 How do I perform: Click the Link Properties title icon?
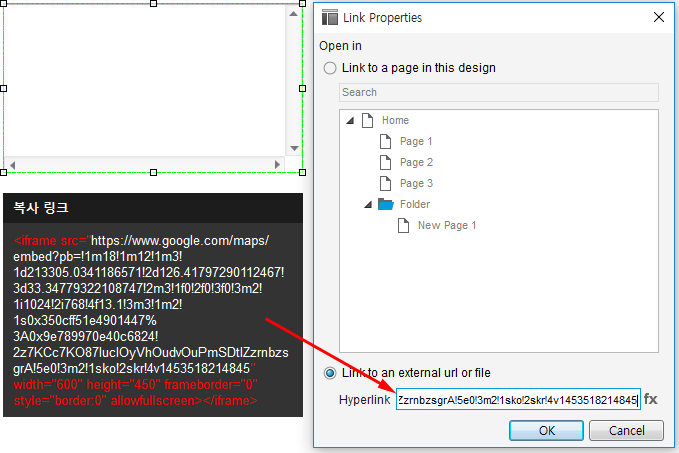point(330,17)
